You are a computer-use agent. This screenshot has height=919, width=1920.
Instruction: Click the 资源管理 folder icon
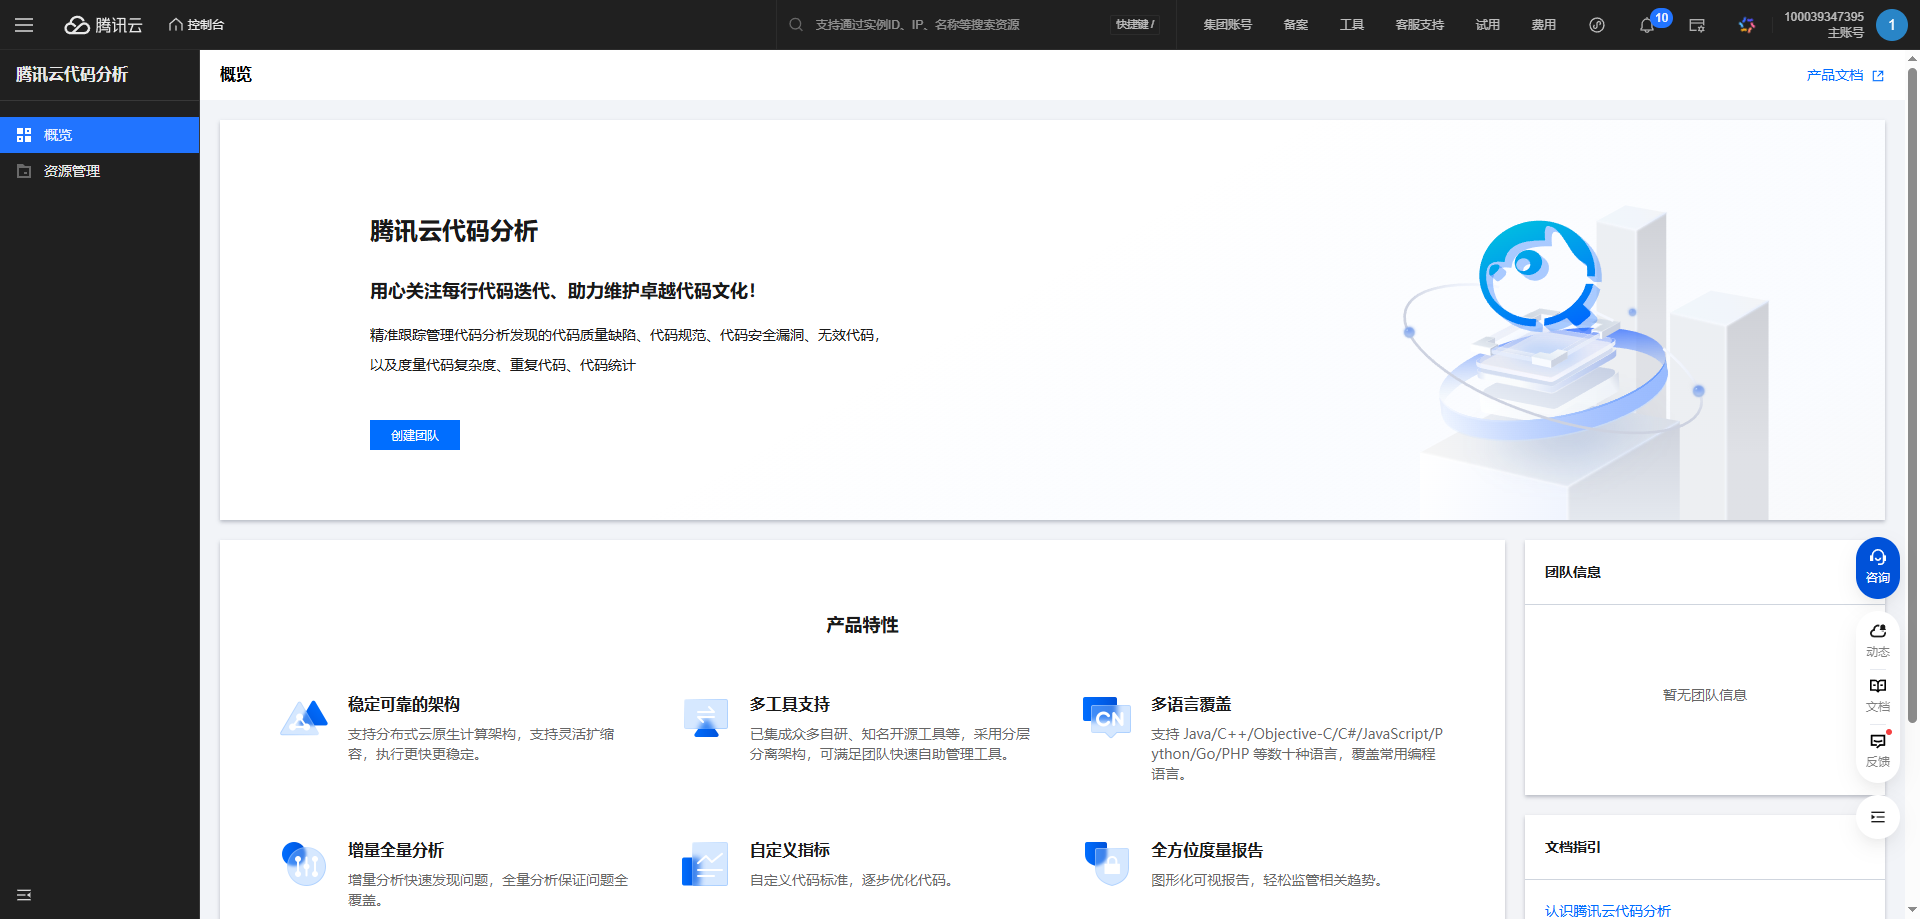click(x=24, y=171)
